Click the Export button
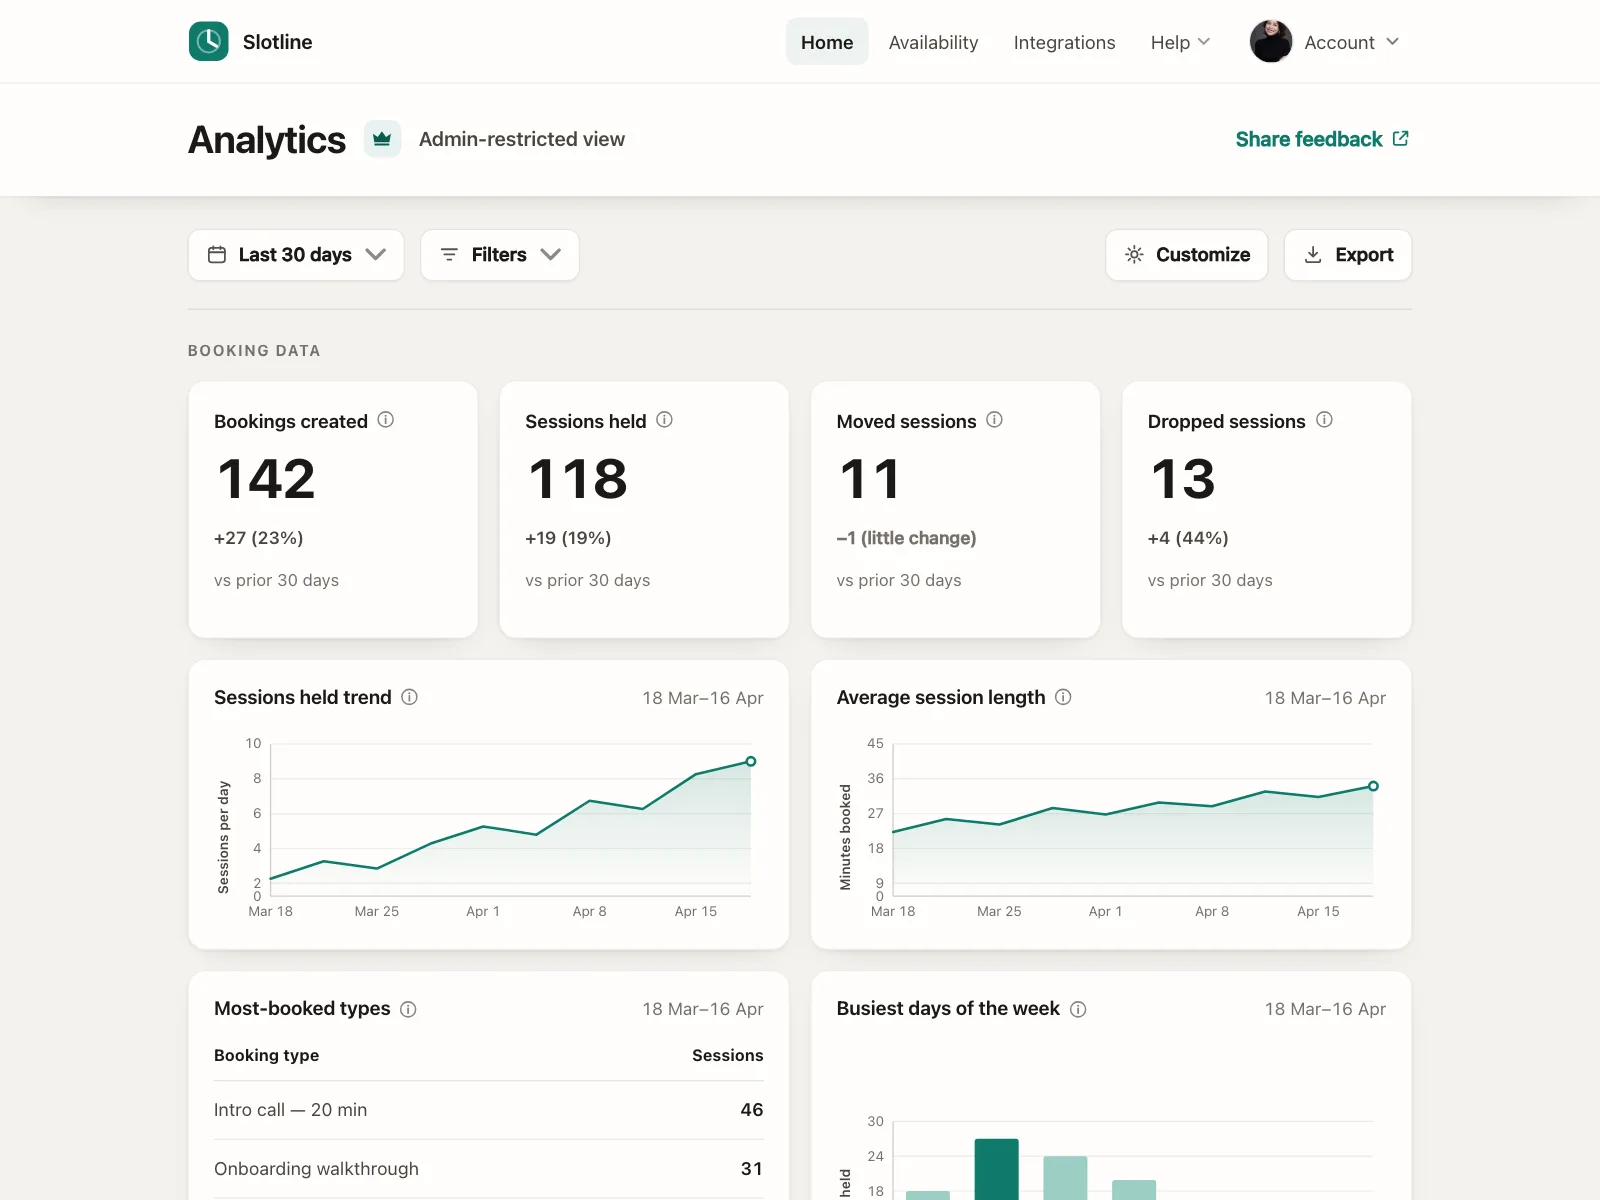1600x1200 pixels. pyautogui.click(x=1348, y=255)
